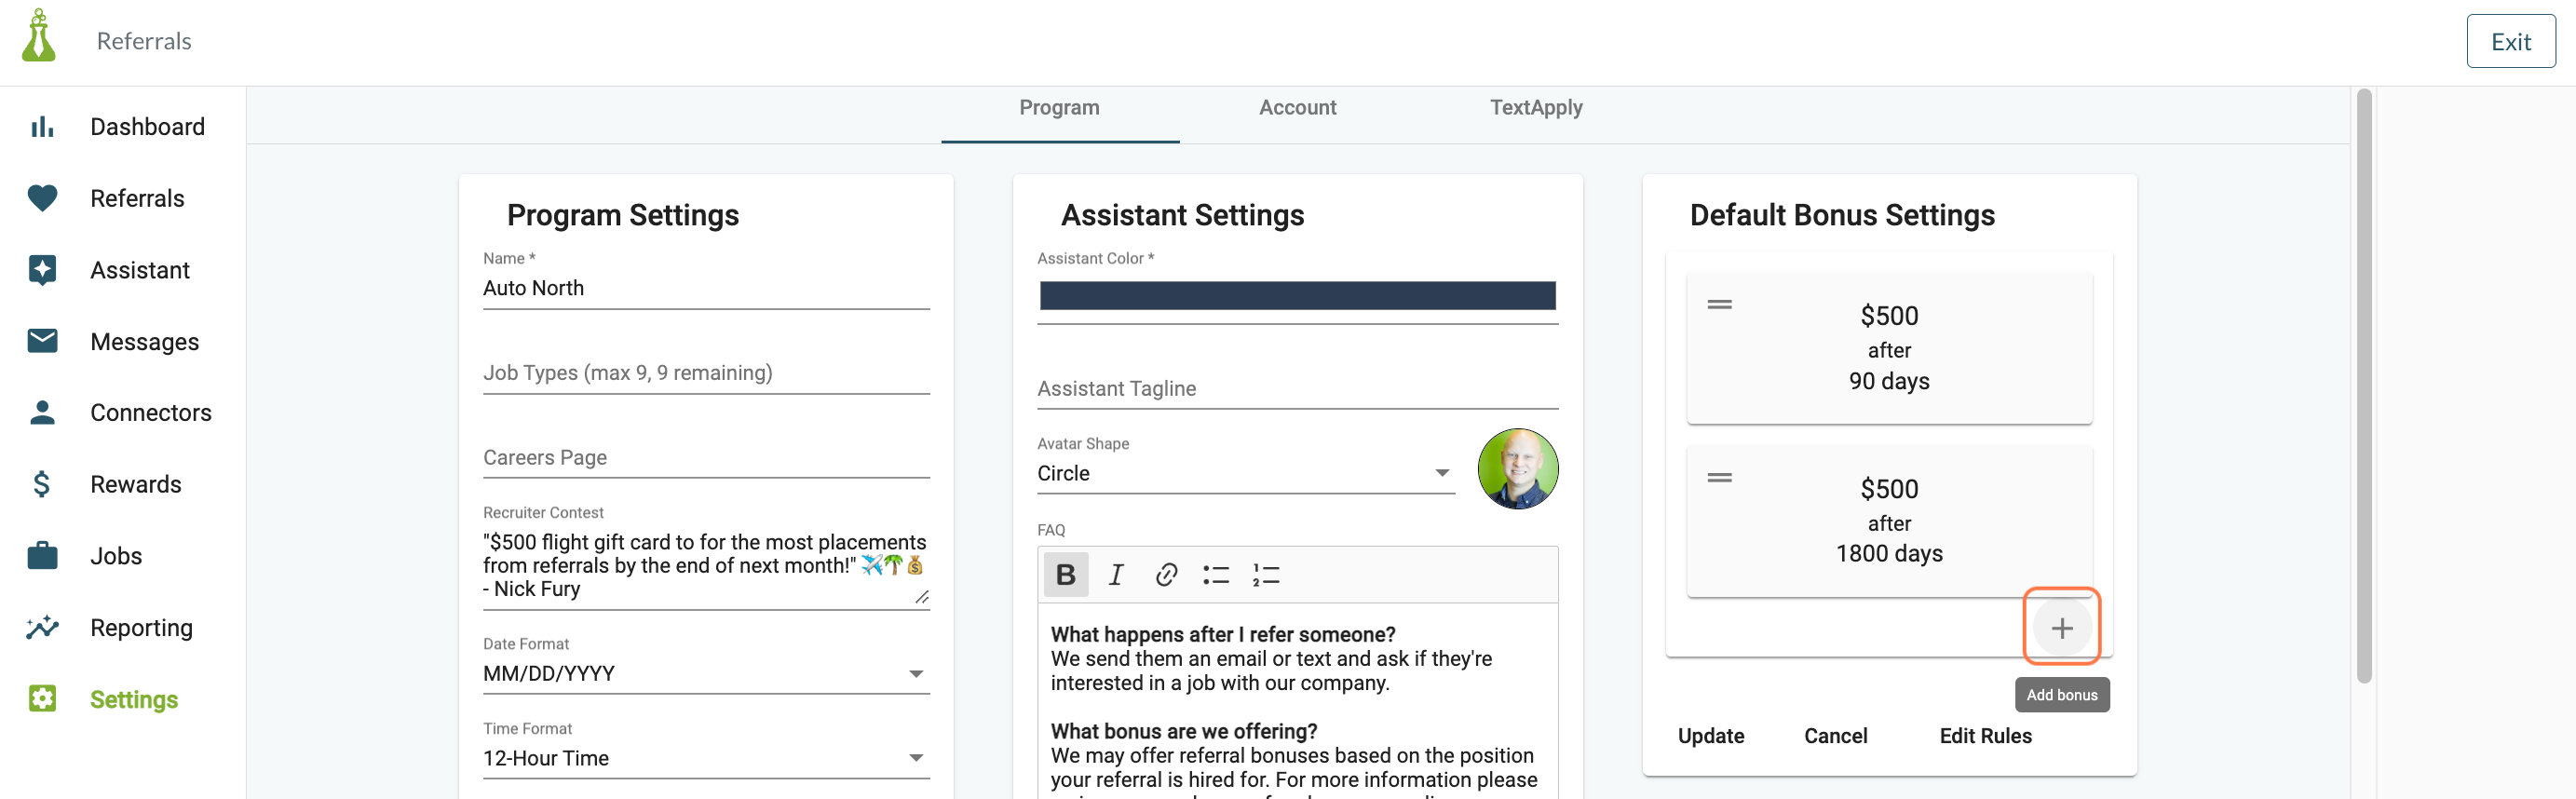Open Referrals via heart icon
This screenshot has height=799, width=2576.
(42, 198)
